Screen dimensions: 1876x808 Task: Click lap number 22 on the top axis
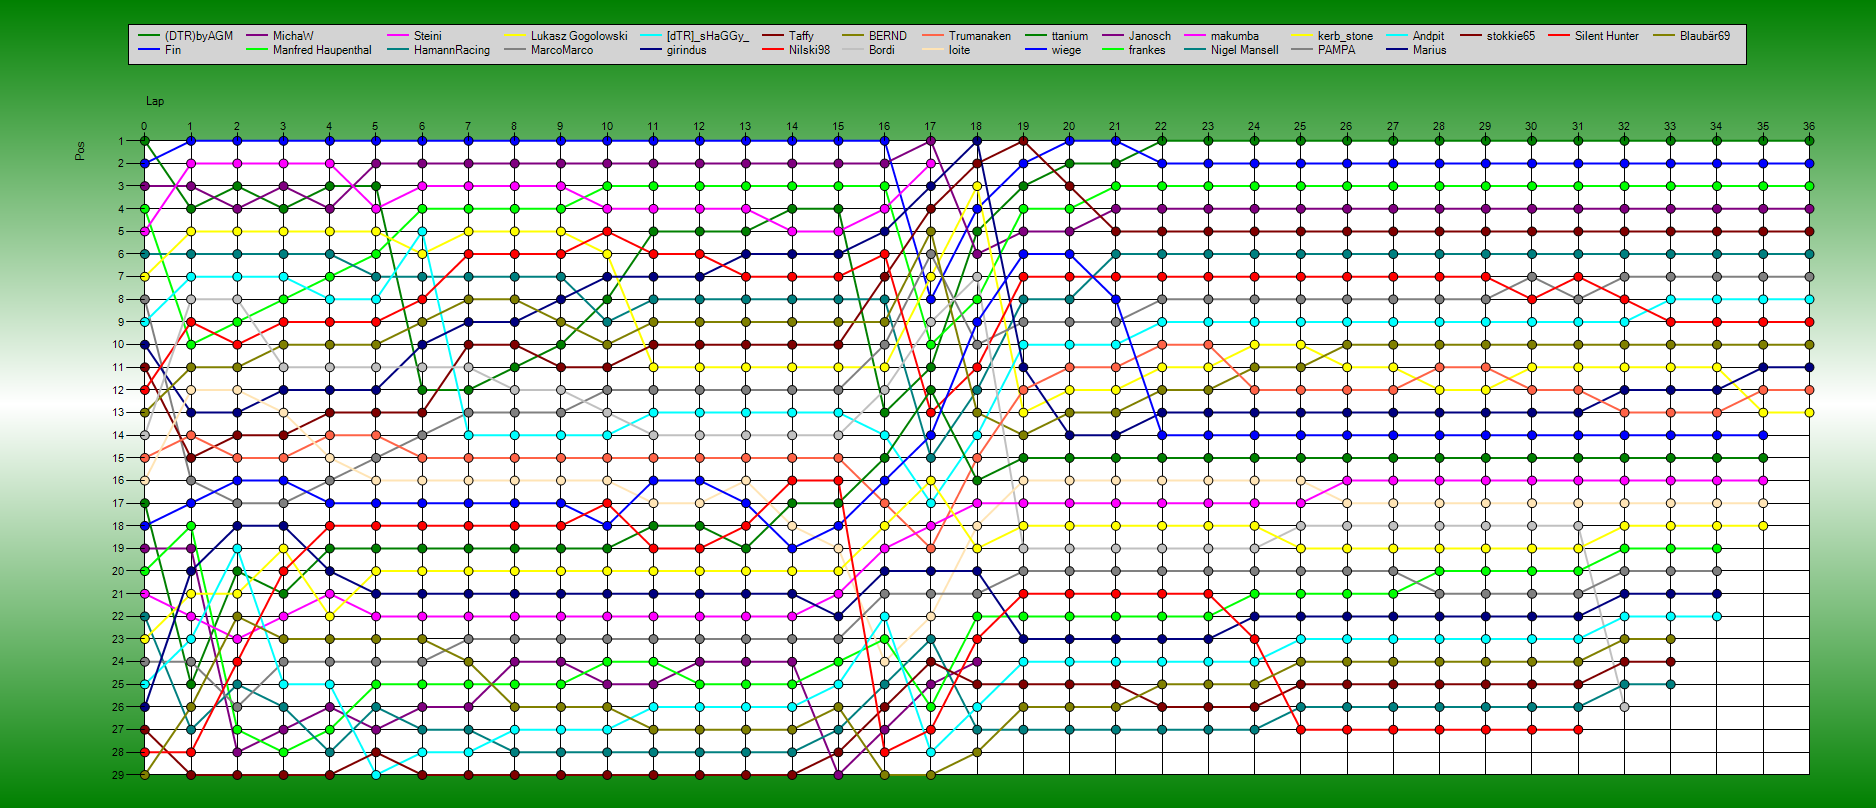[1161, 127]
